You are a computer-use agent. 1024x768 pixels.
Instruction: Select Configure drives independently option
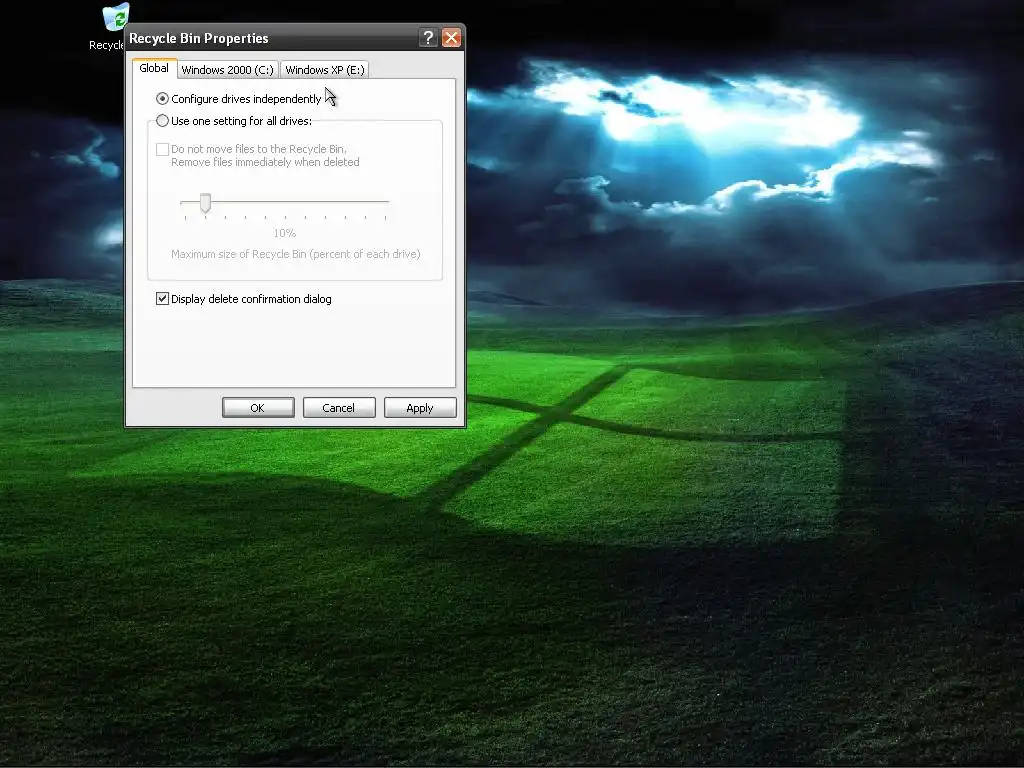pos(163,99)
